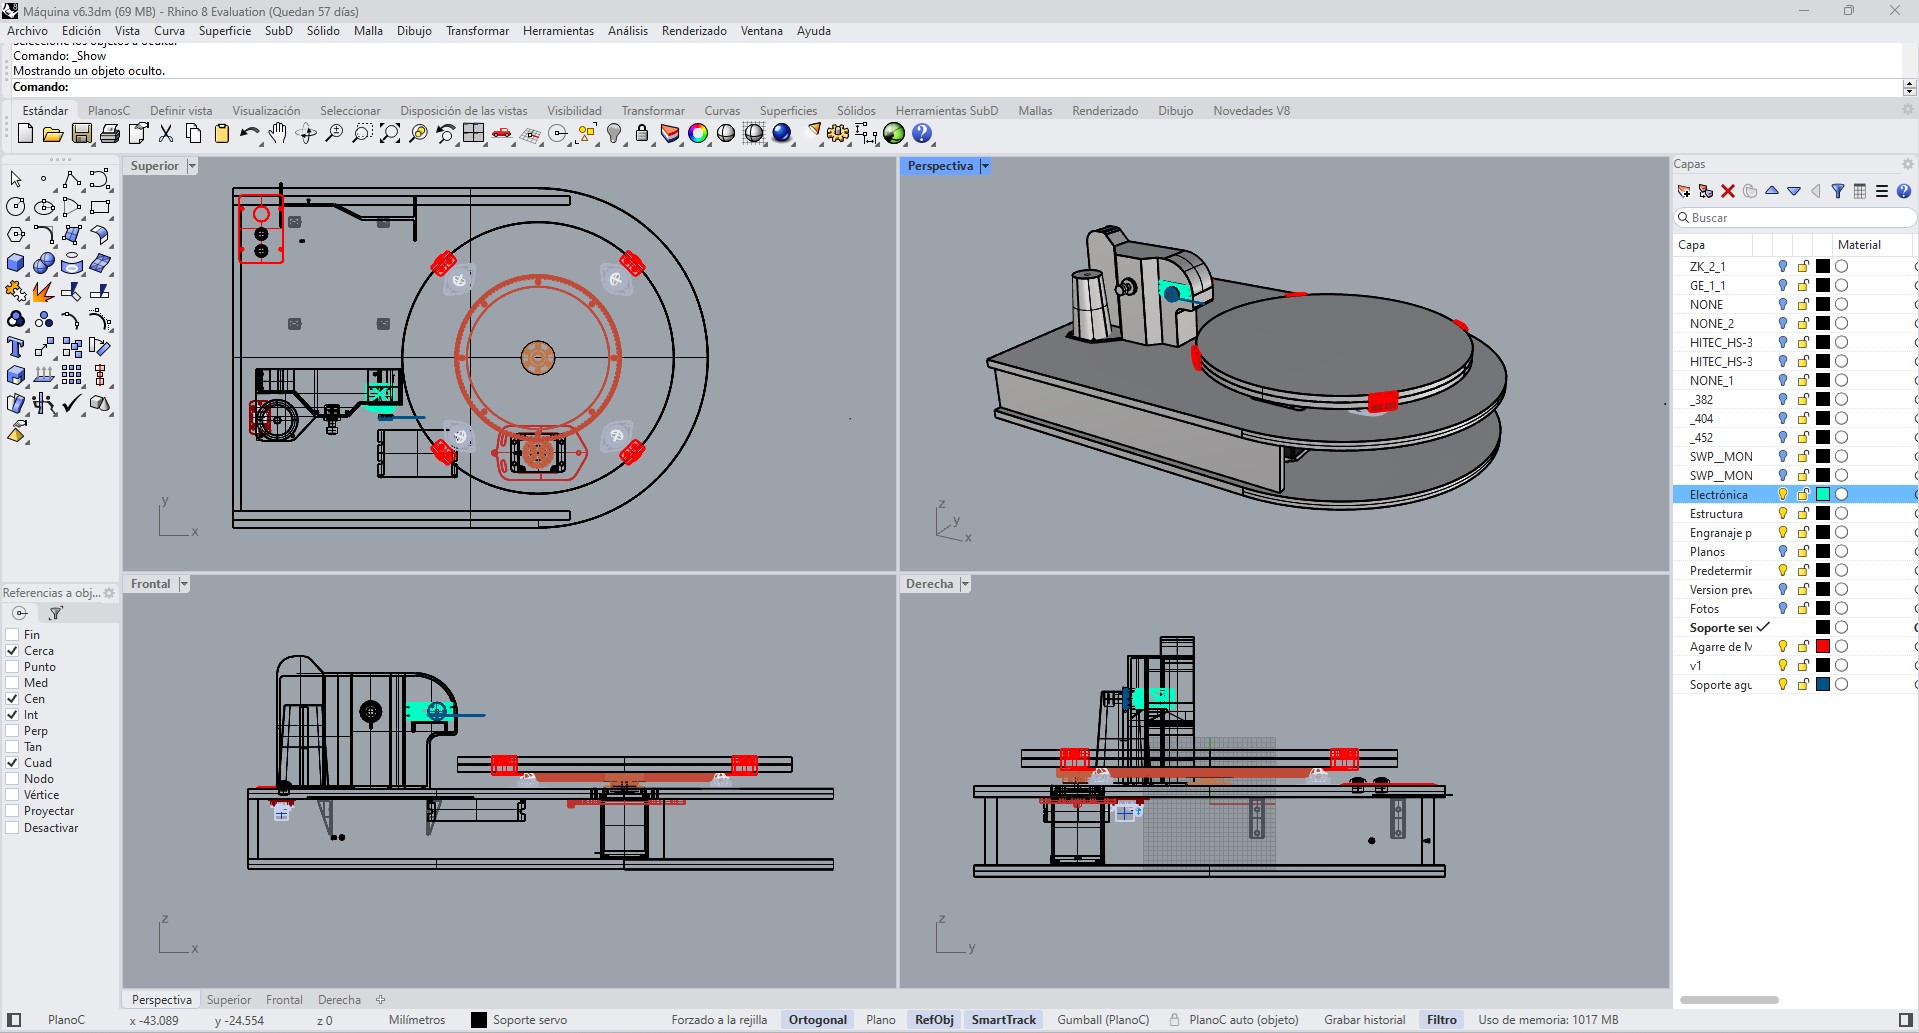Image resolution: width=1919 pixels, height=1033 pixels.
Task: Toggle the Punto object snap checkbox
Action: (13, 667)
